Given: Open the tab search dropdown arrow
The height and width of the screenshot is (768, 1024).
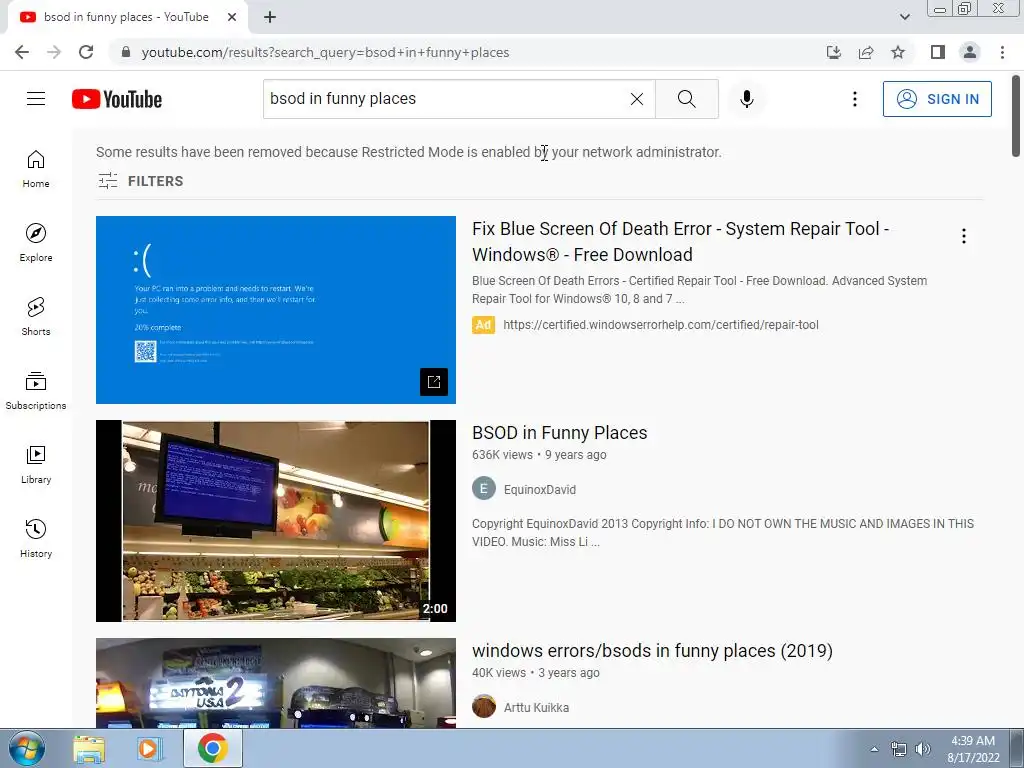Looking at the screenshot, I should click(904, 17).
